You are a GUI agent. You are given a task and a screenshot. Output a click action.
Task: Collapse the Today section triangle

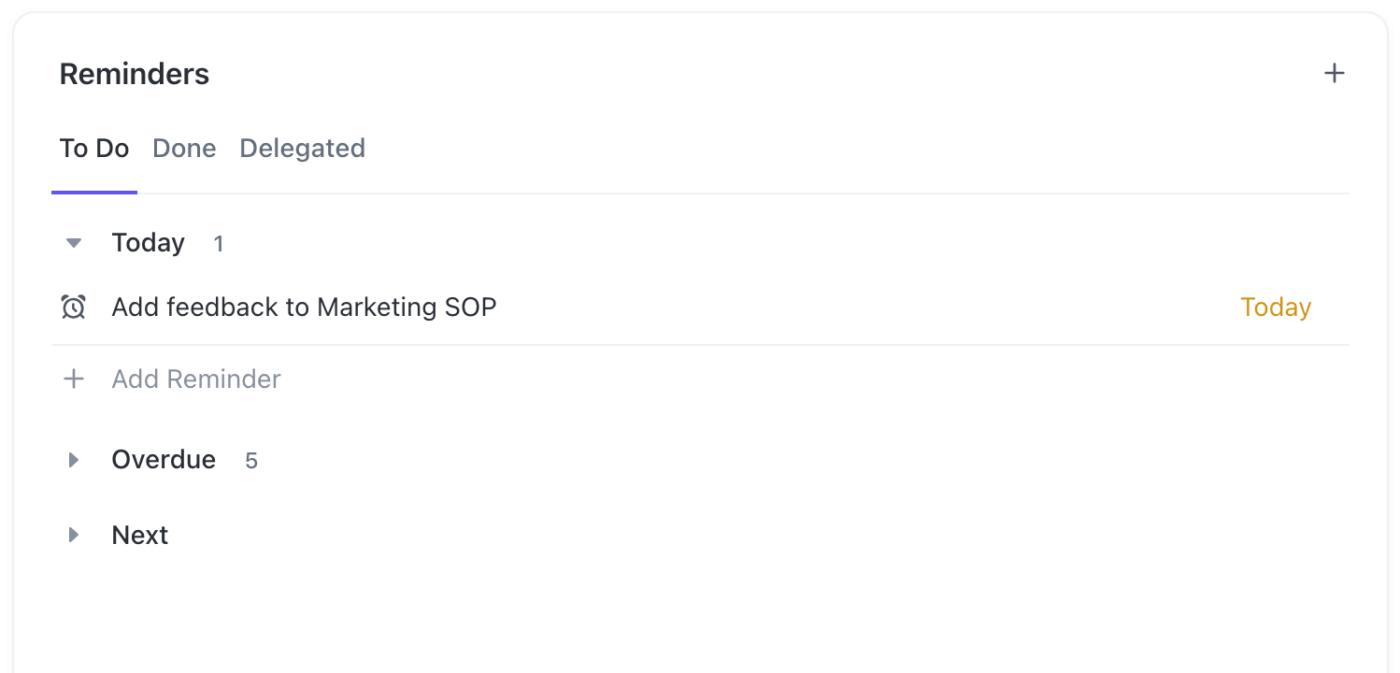pyautogui.click(x=73, y=242)
